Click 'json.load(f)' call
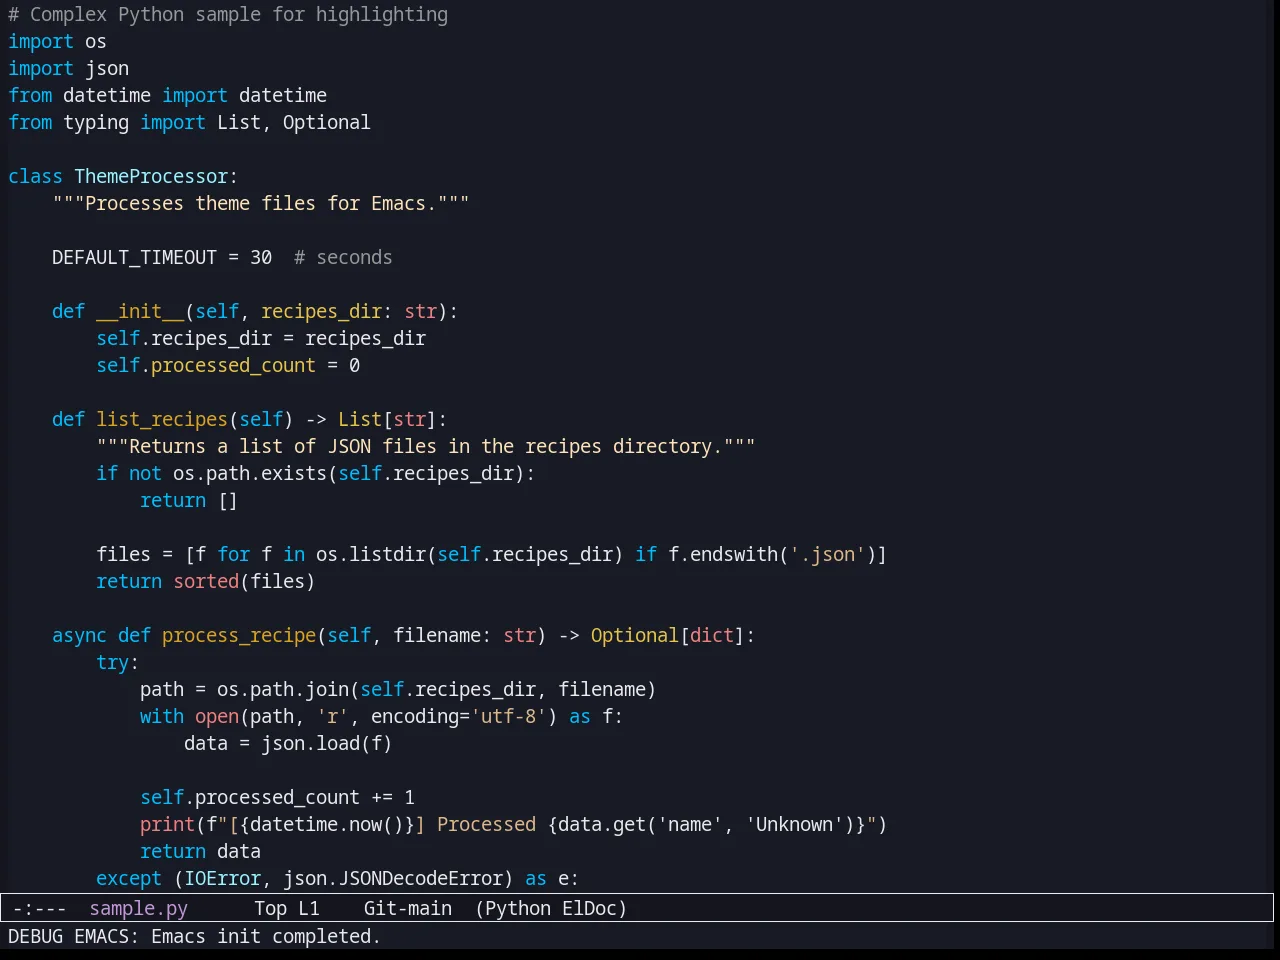This screenshot has width=1280, height=960. tap(327, 743)
